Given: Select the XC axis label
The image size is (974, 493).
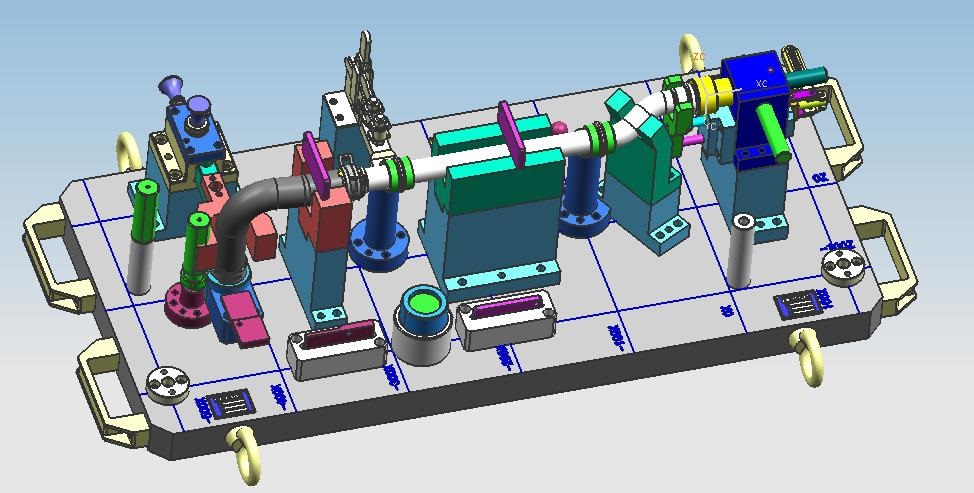Looking at the screenshot, I should pos(762,83).
